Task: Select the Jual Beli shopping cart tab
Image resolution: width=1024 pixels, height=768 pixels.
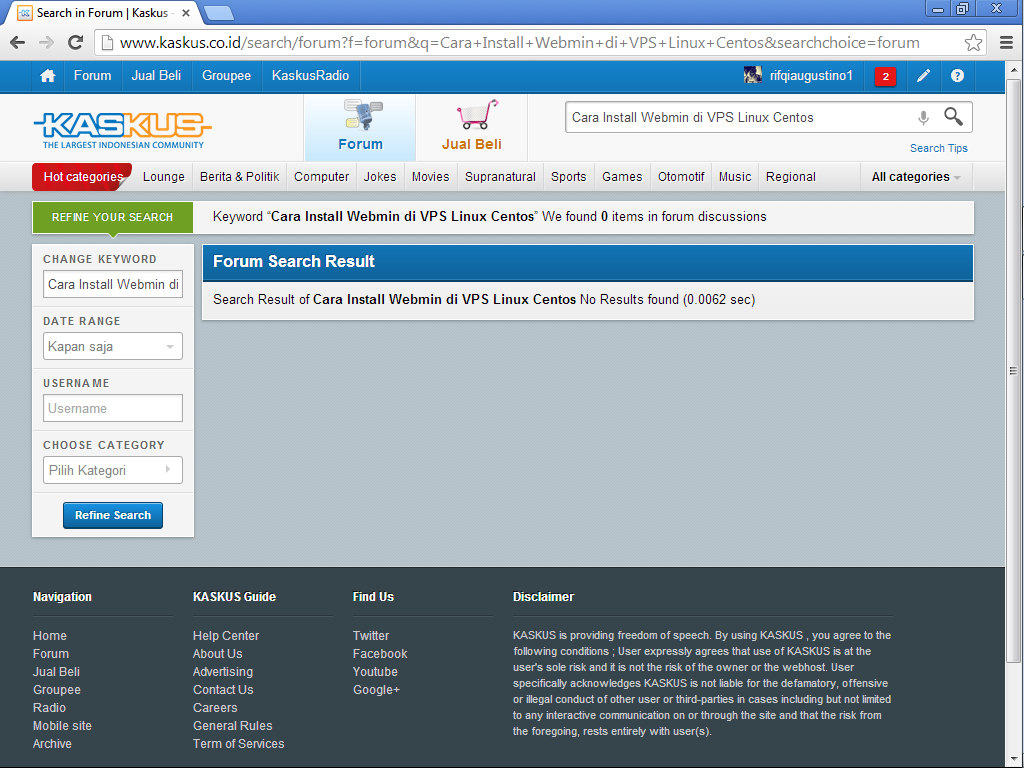Action: [x=472, y=127]
